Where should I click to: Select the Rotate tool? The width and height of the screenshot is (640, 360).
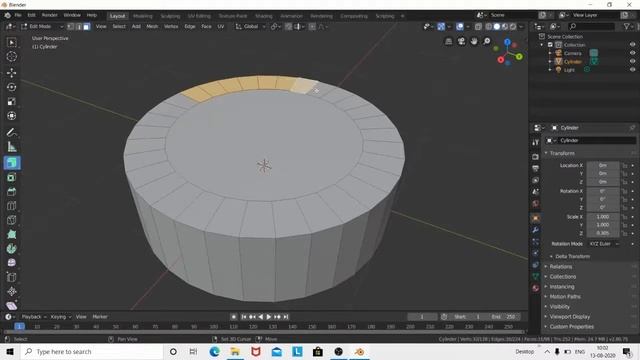(11, 87)
